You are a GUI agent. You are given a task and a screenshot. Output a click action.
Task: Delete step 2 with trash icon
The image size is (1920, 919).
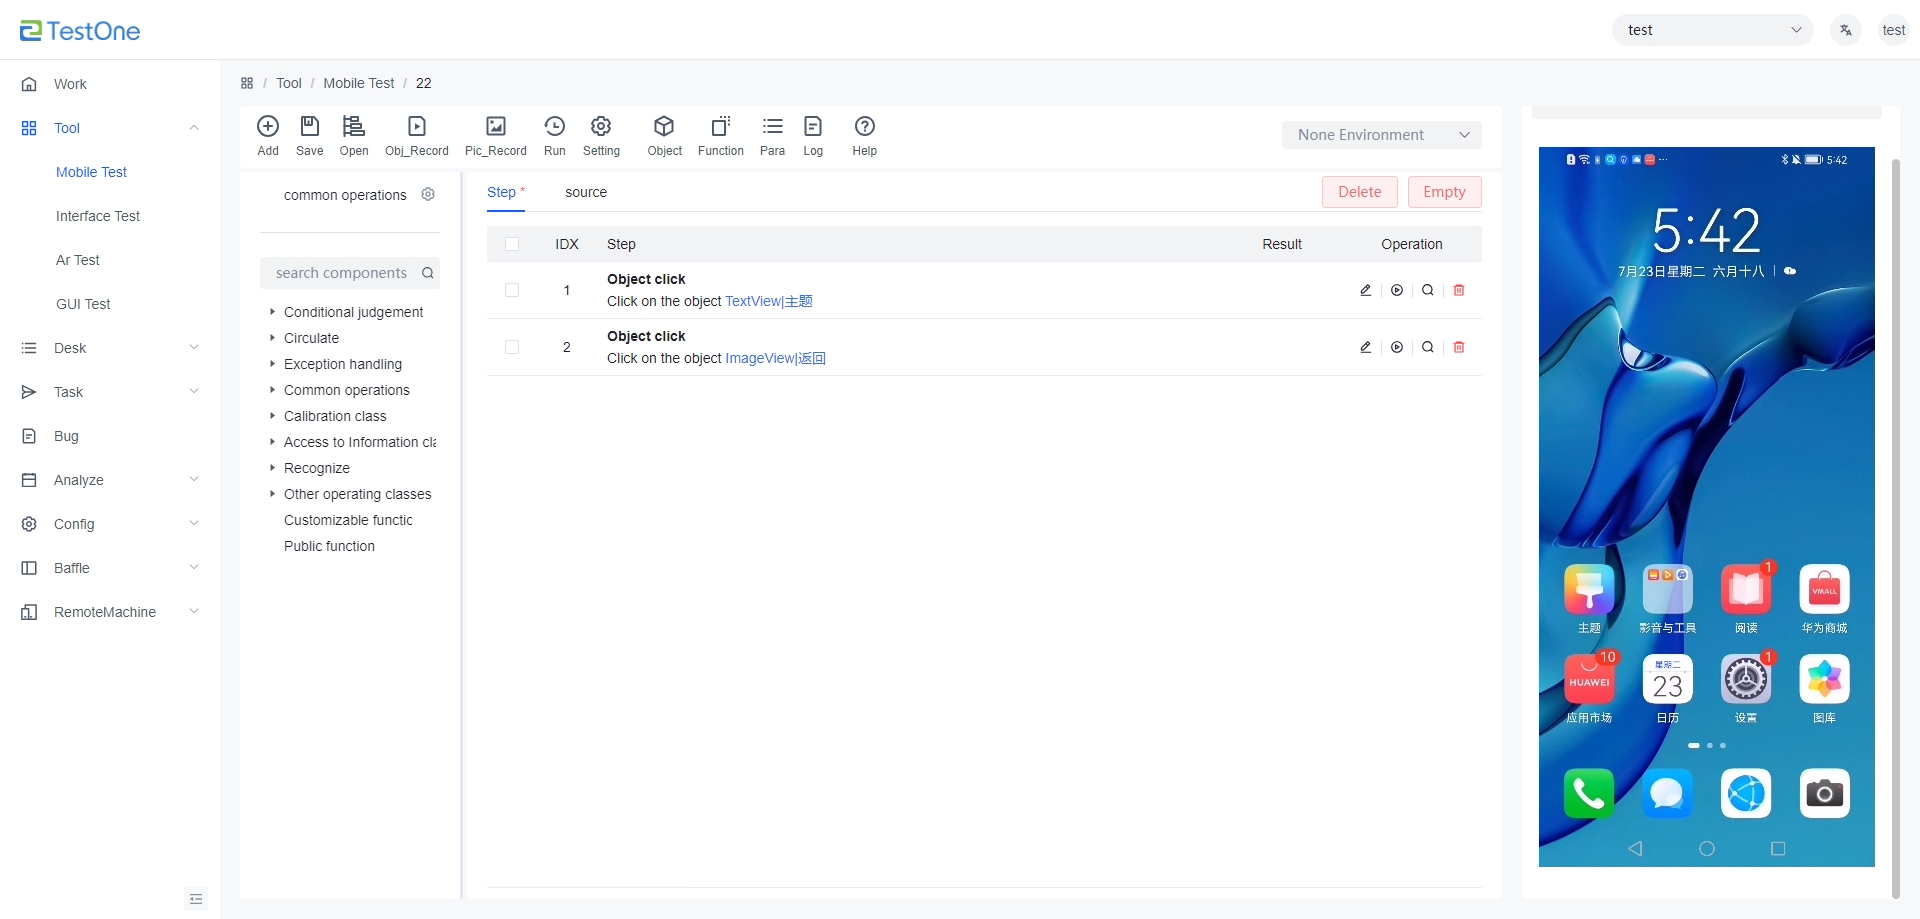pos(1459,347)
